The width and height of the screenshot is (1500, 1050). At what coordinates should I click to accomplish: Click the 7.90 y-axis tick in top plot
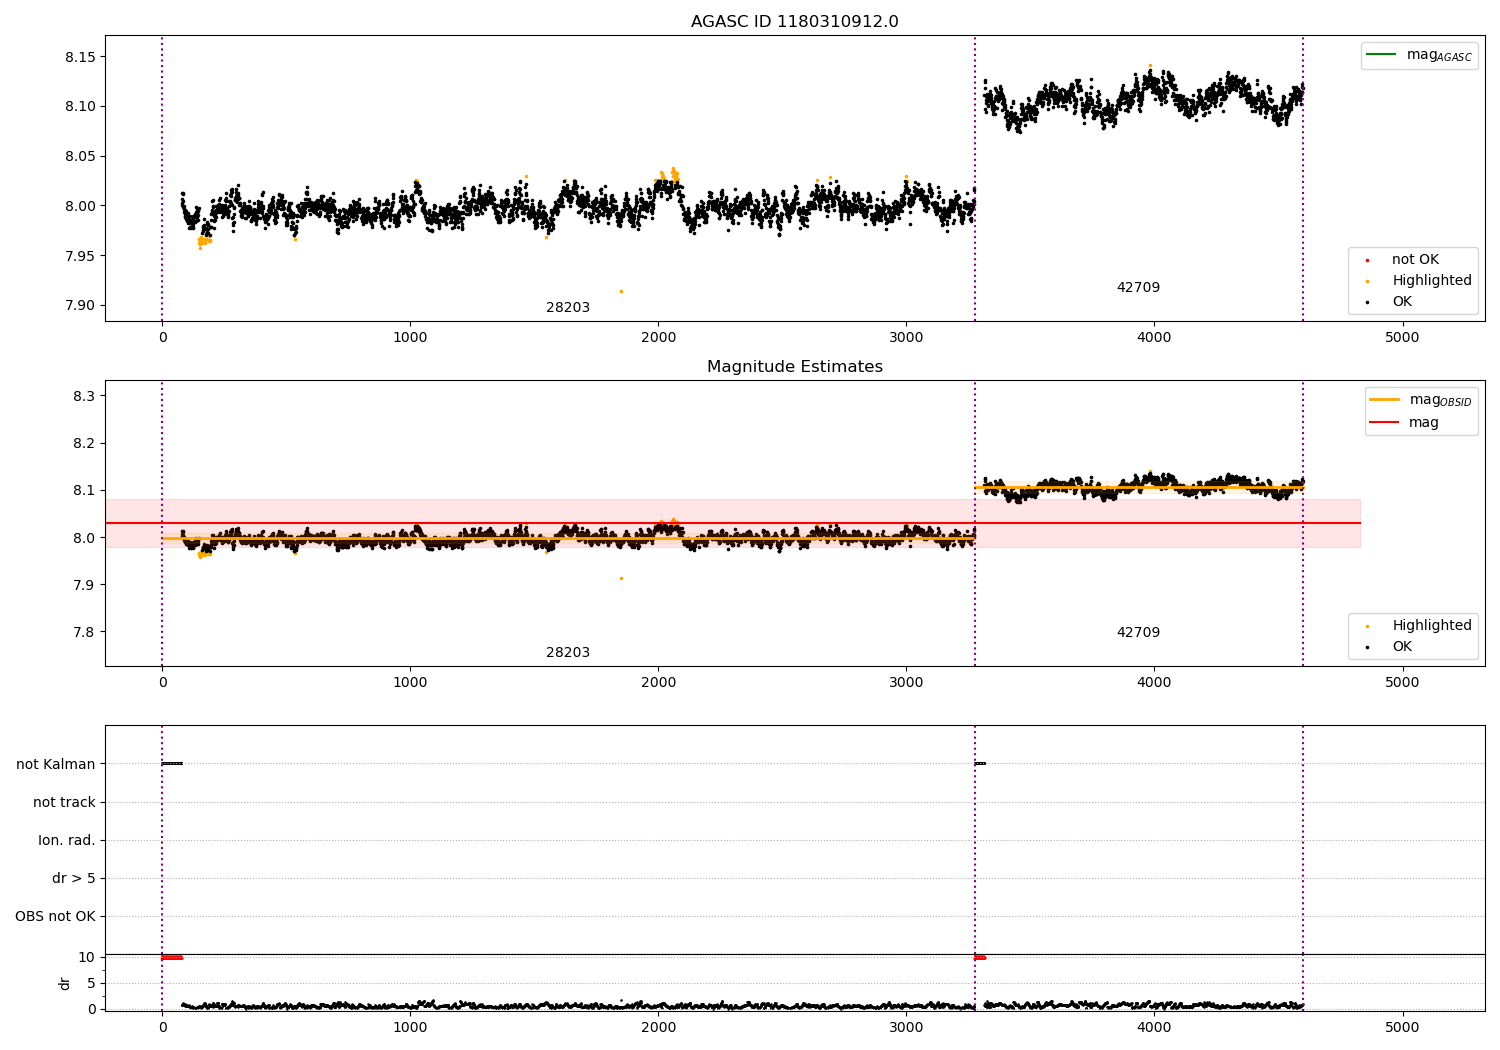pos(81,306)
